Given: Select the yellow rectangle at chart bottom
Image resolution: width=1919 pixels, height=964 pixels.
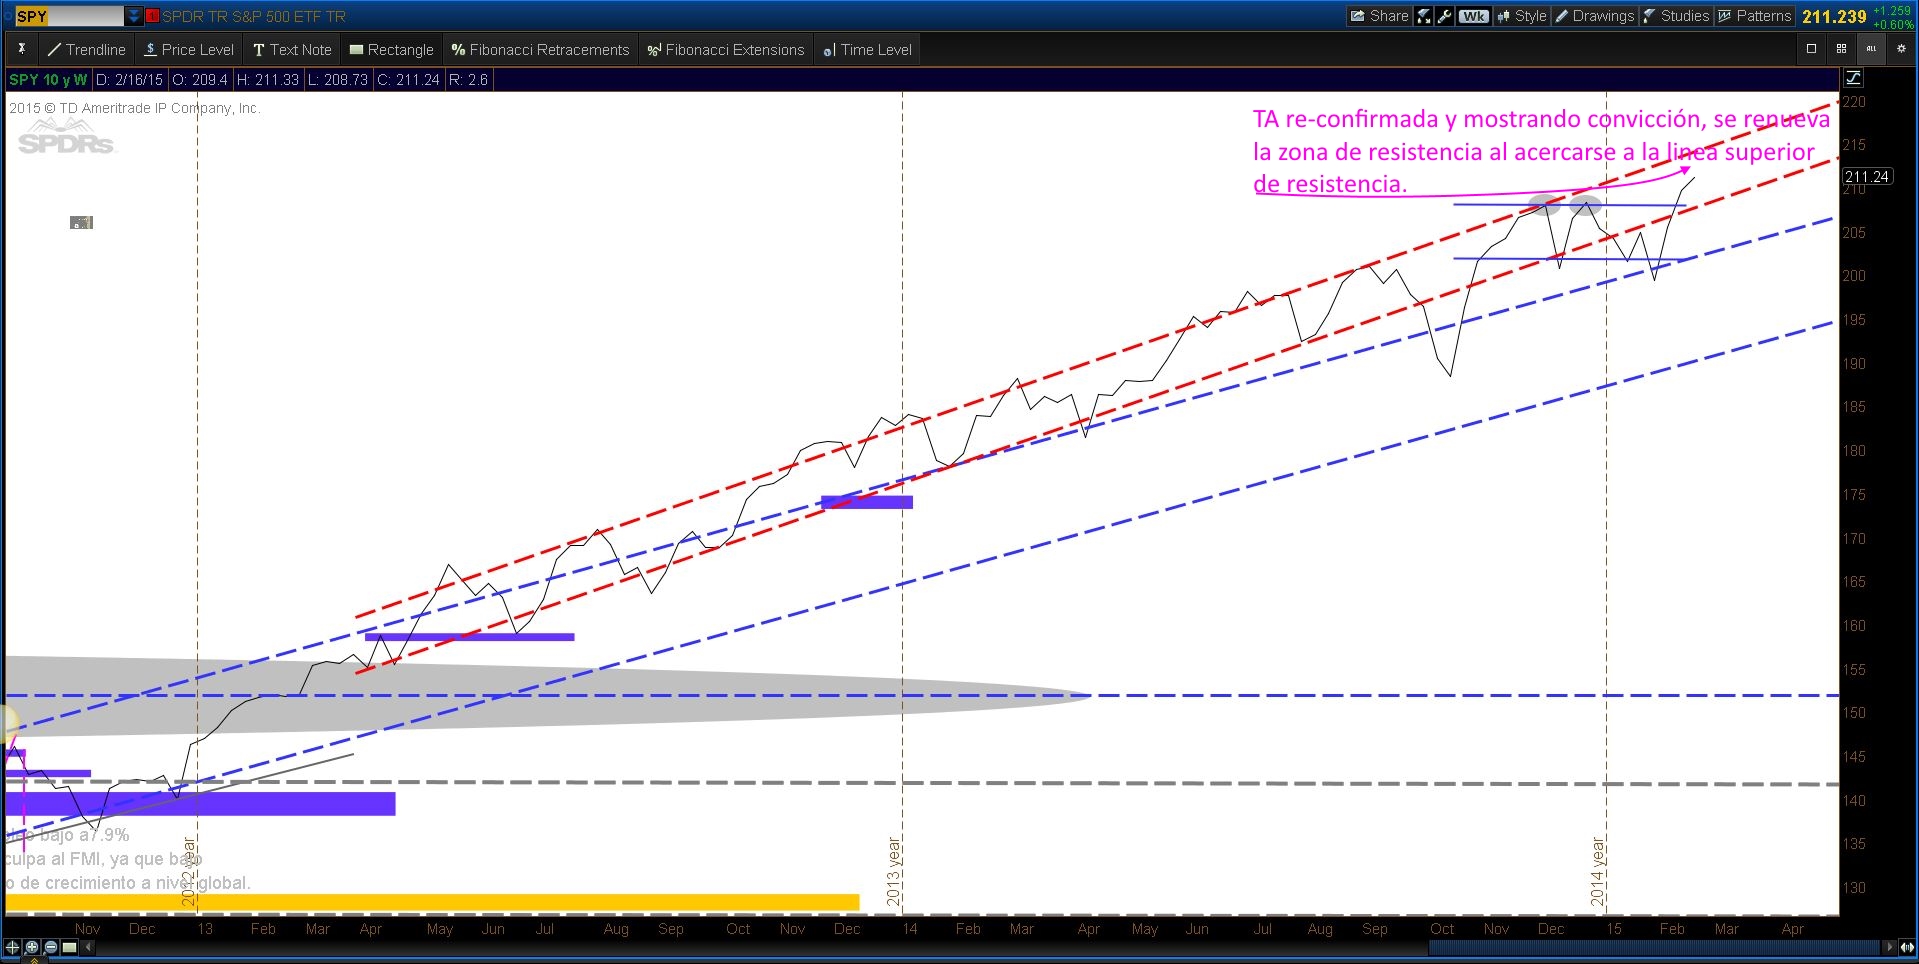Looking at the screenshot, I should [x=432, y=902].
